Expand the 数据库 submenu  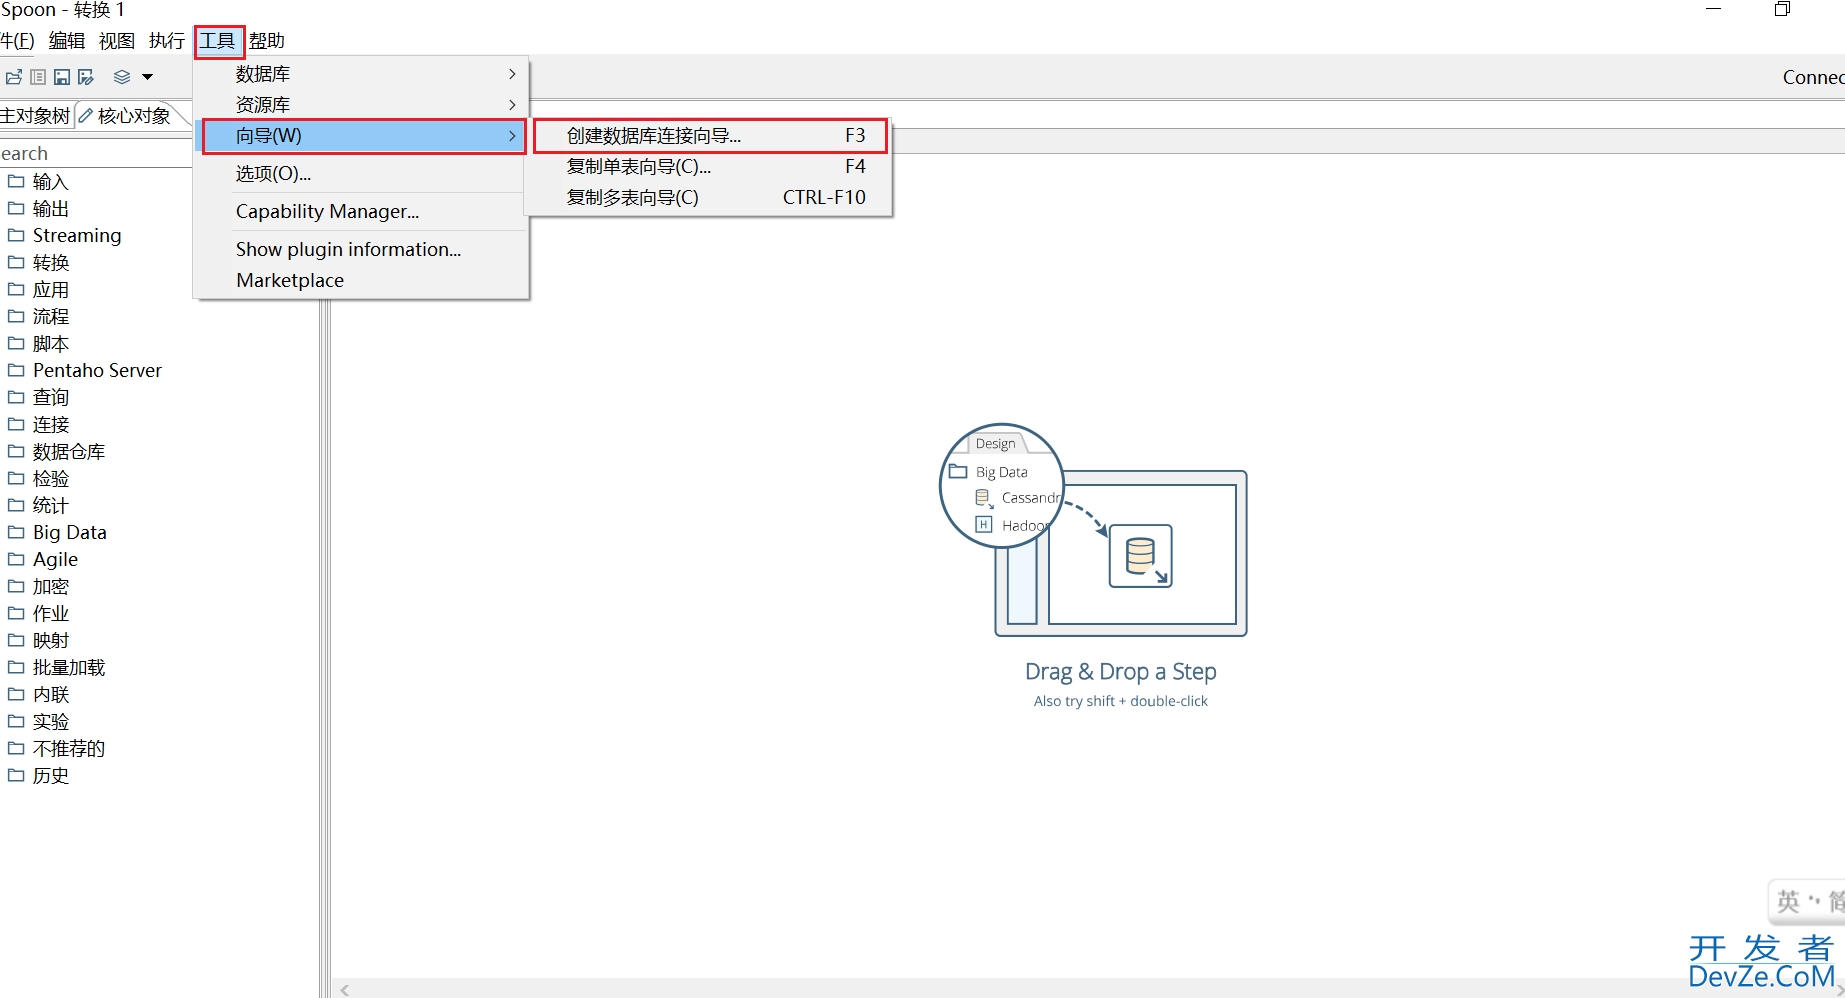[x=361, y=74]
